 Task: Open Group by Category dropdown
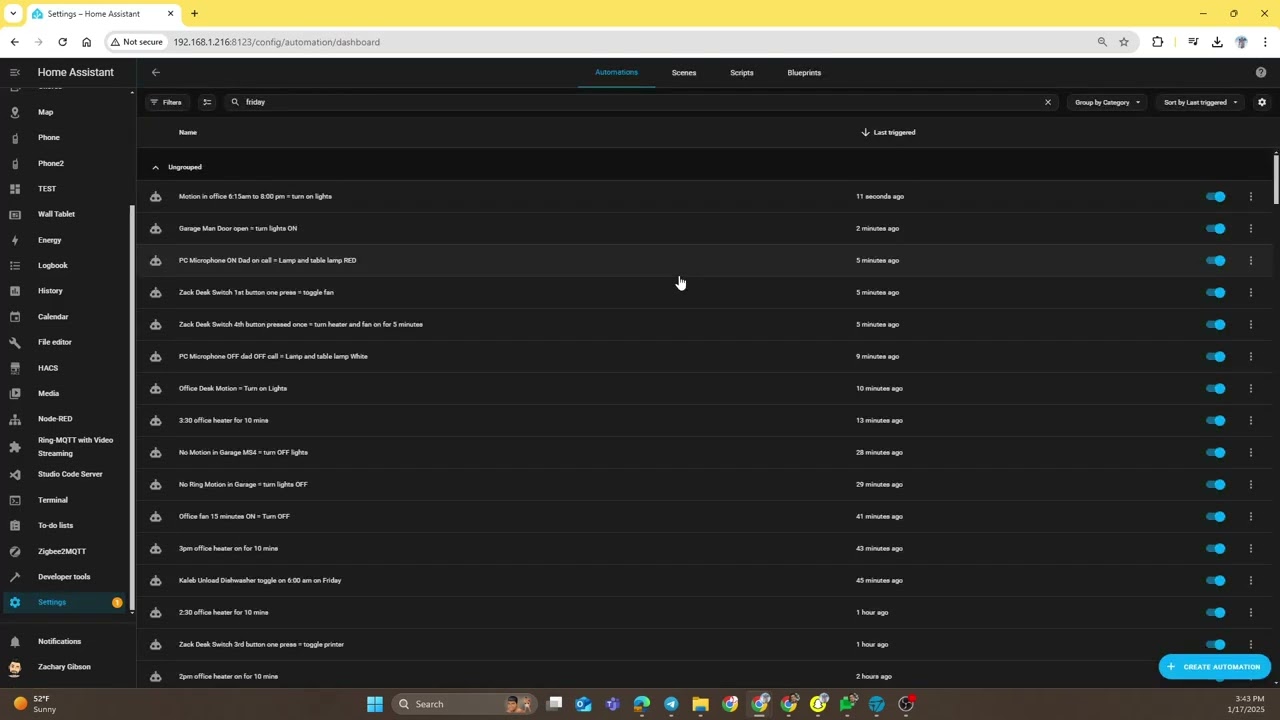[x=1107, y=102]
